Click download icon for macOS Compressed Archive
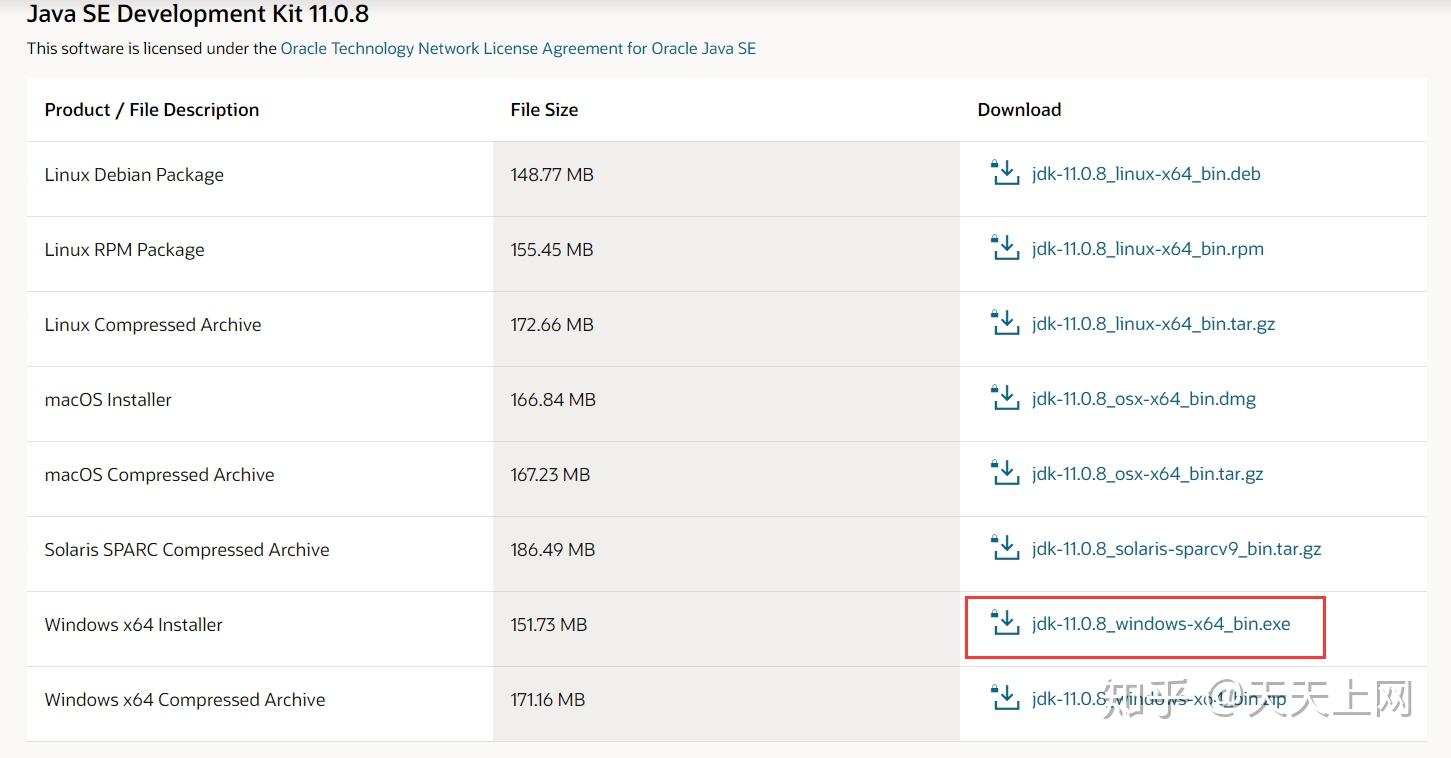 (1004, 473)
